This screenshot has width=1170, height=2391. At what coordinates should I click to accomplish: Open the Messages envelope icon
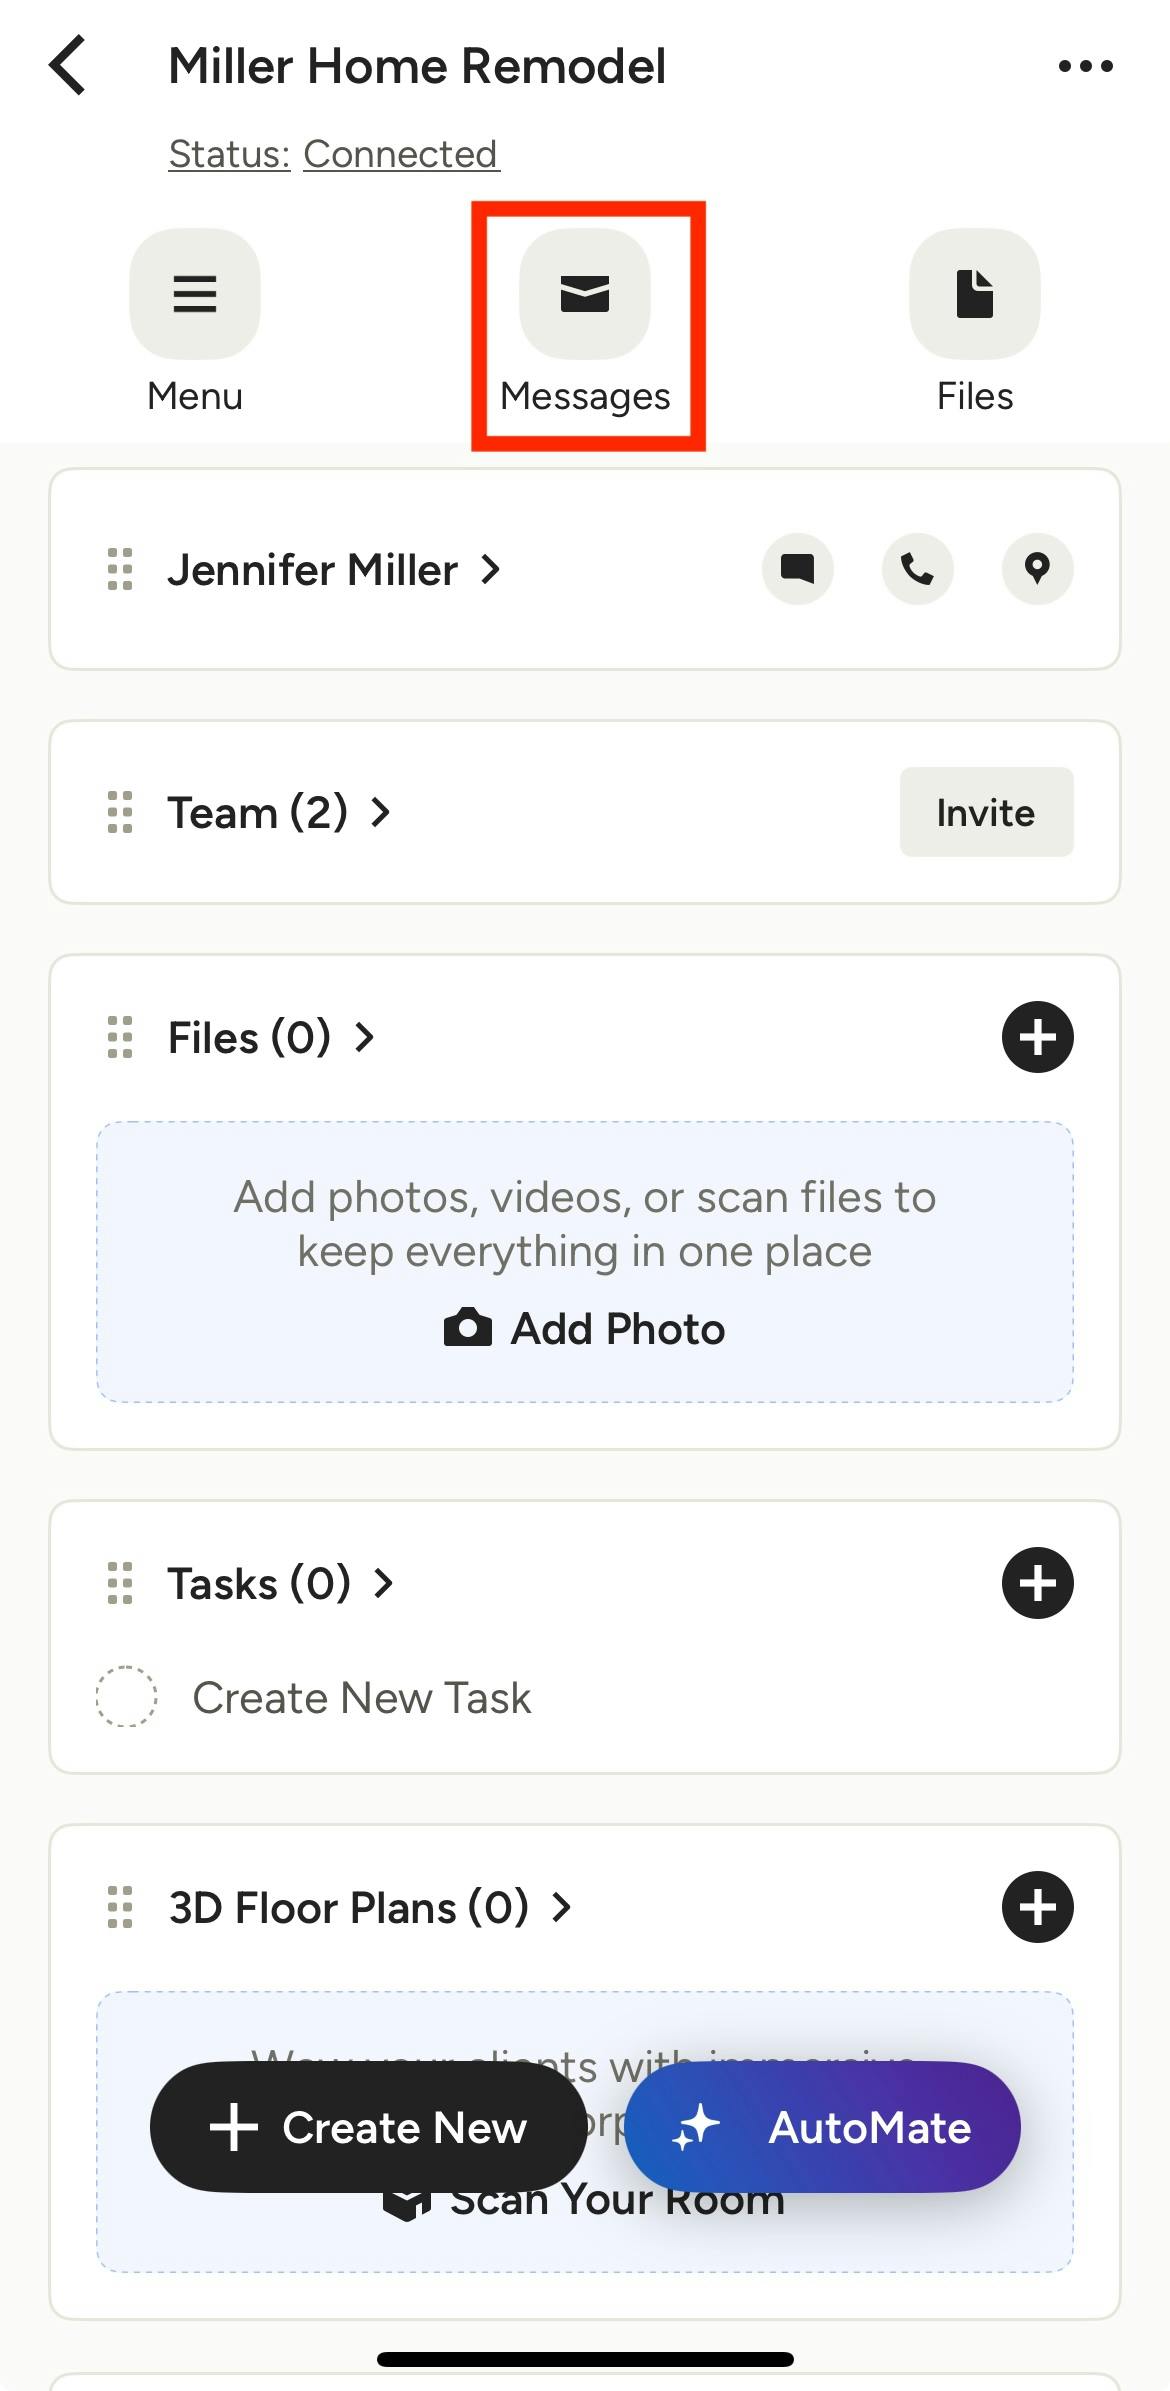585,294
